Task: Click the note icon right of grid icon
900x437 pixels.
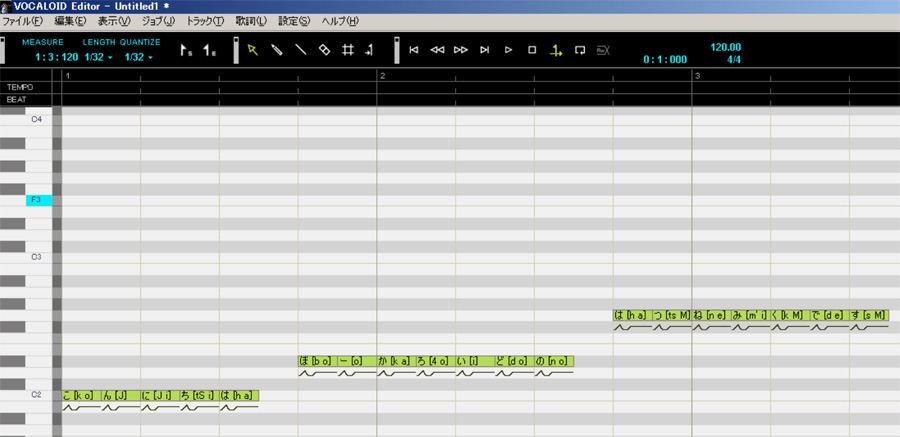Action: (x=369, y=50)
